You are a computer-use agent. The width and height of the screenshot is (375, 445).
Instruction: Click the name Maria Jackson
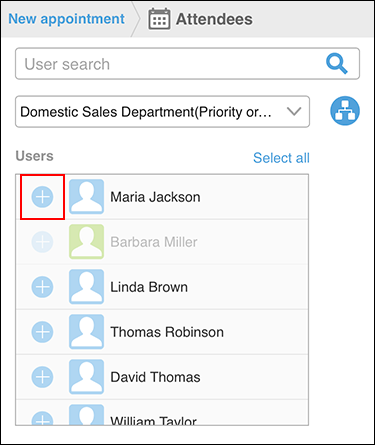tap(155, 197)
